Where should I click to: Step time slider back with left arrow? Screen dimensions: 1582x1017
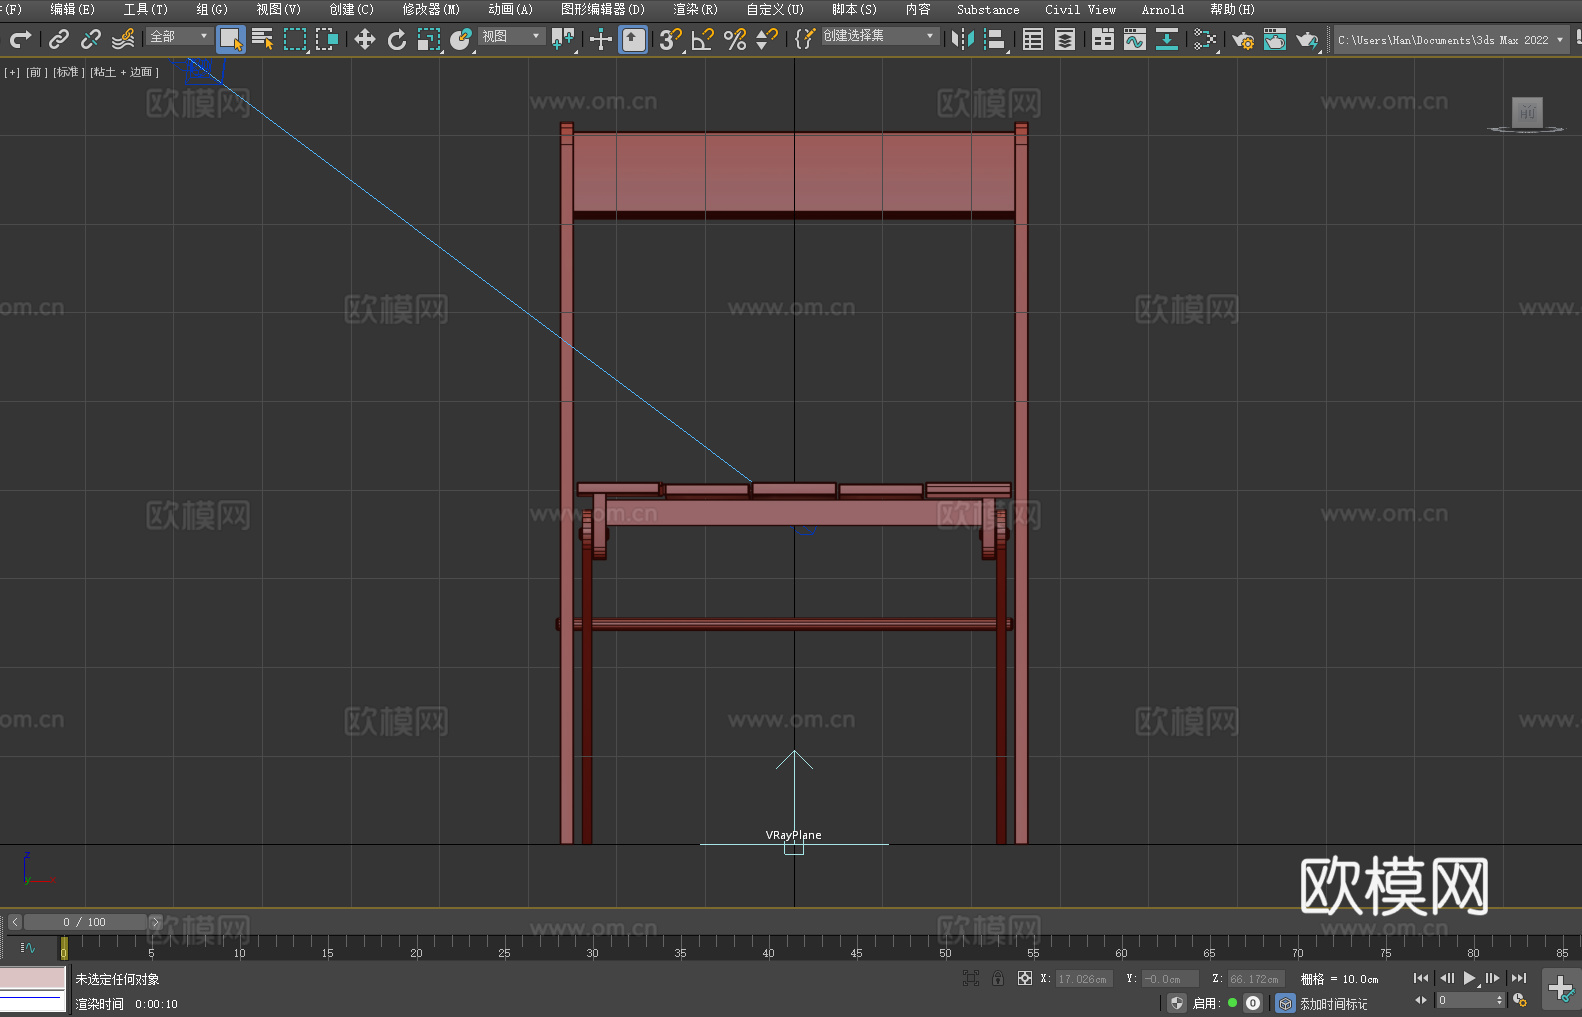tap(14, 922)
